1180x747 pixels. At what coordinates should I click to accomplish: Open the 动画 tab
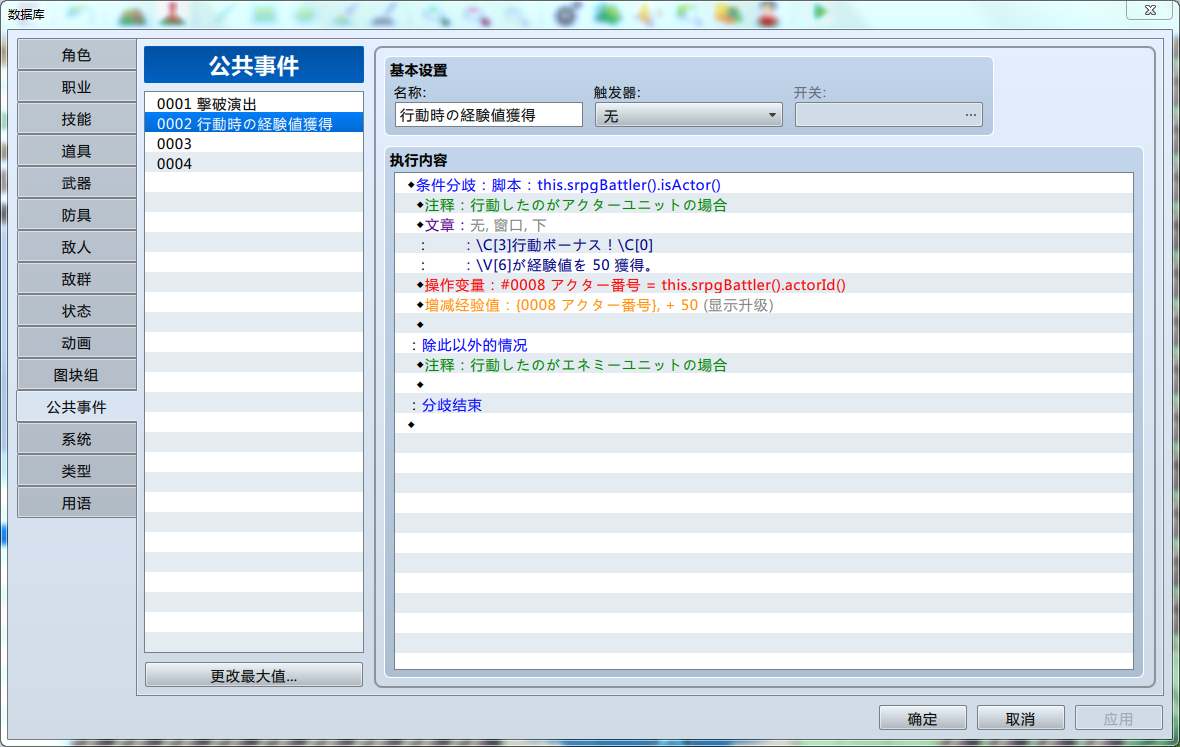pos(77,343)
